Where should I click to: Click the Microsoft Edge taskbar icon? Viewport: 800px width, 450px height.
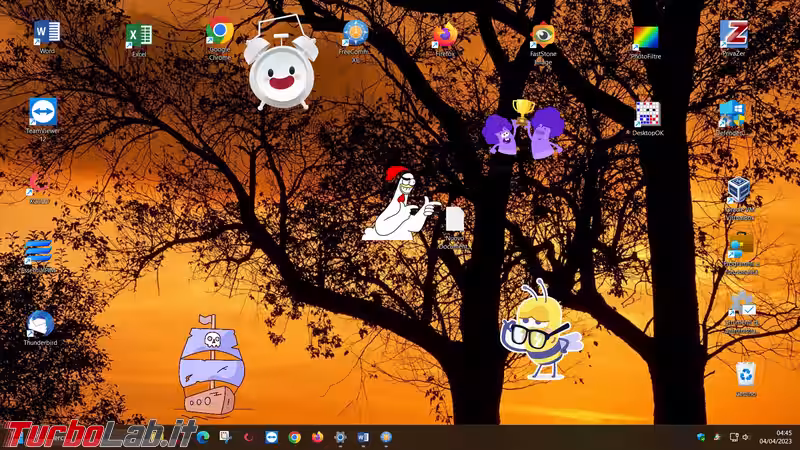(203, 437)
